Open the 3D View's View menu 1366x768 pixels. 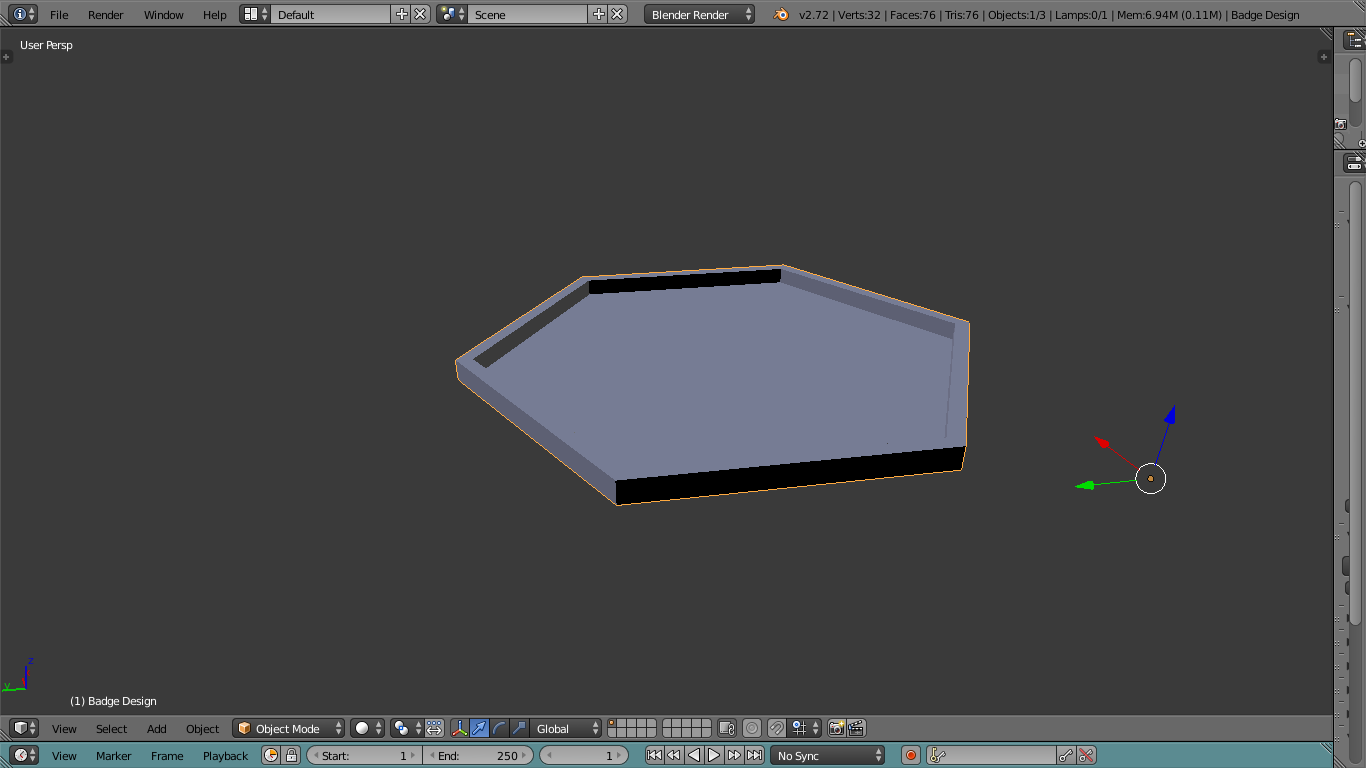[x=64, y=729]
